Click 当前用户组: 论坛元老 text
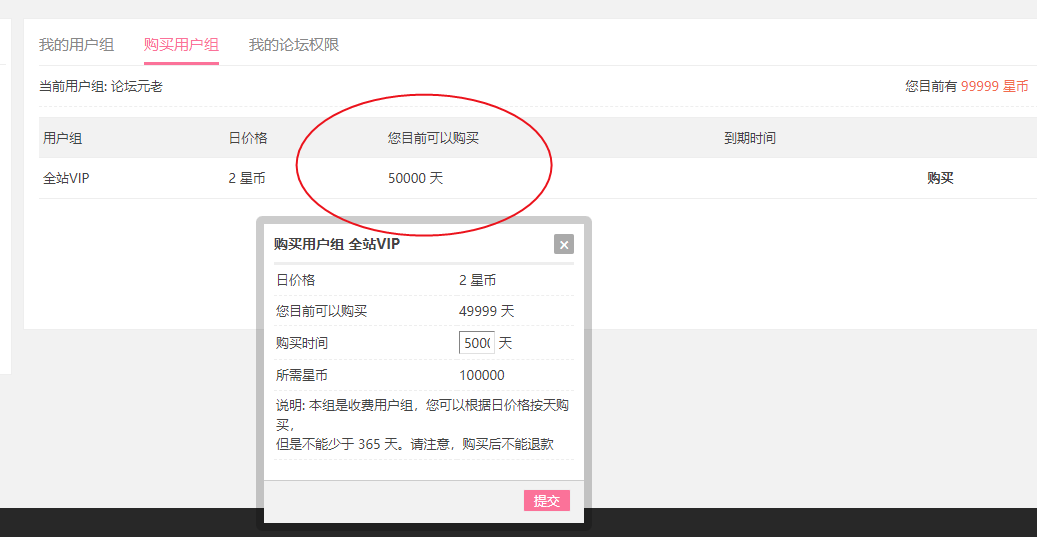This screenshot has height=537, width=1037. pos(101,86)
